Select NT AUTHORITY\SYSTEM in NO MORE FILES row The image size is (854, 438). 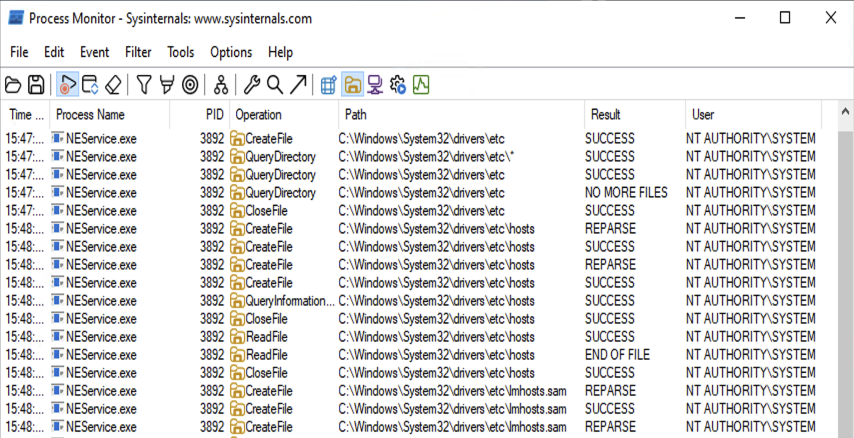click(751, 193)
